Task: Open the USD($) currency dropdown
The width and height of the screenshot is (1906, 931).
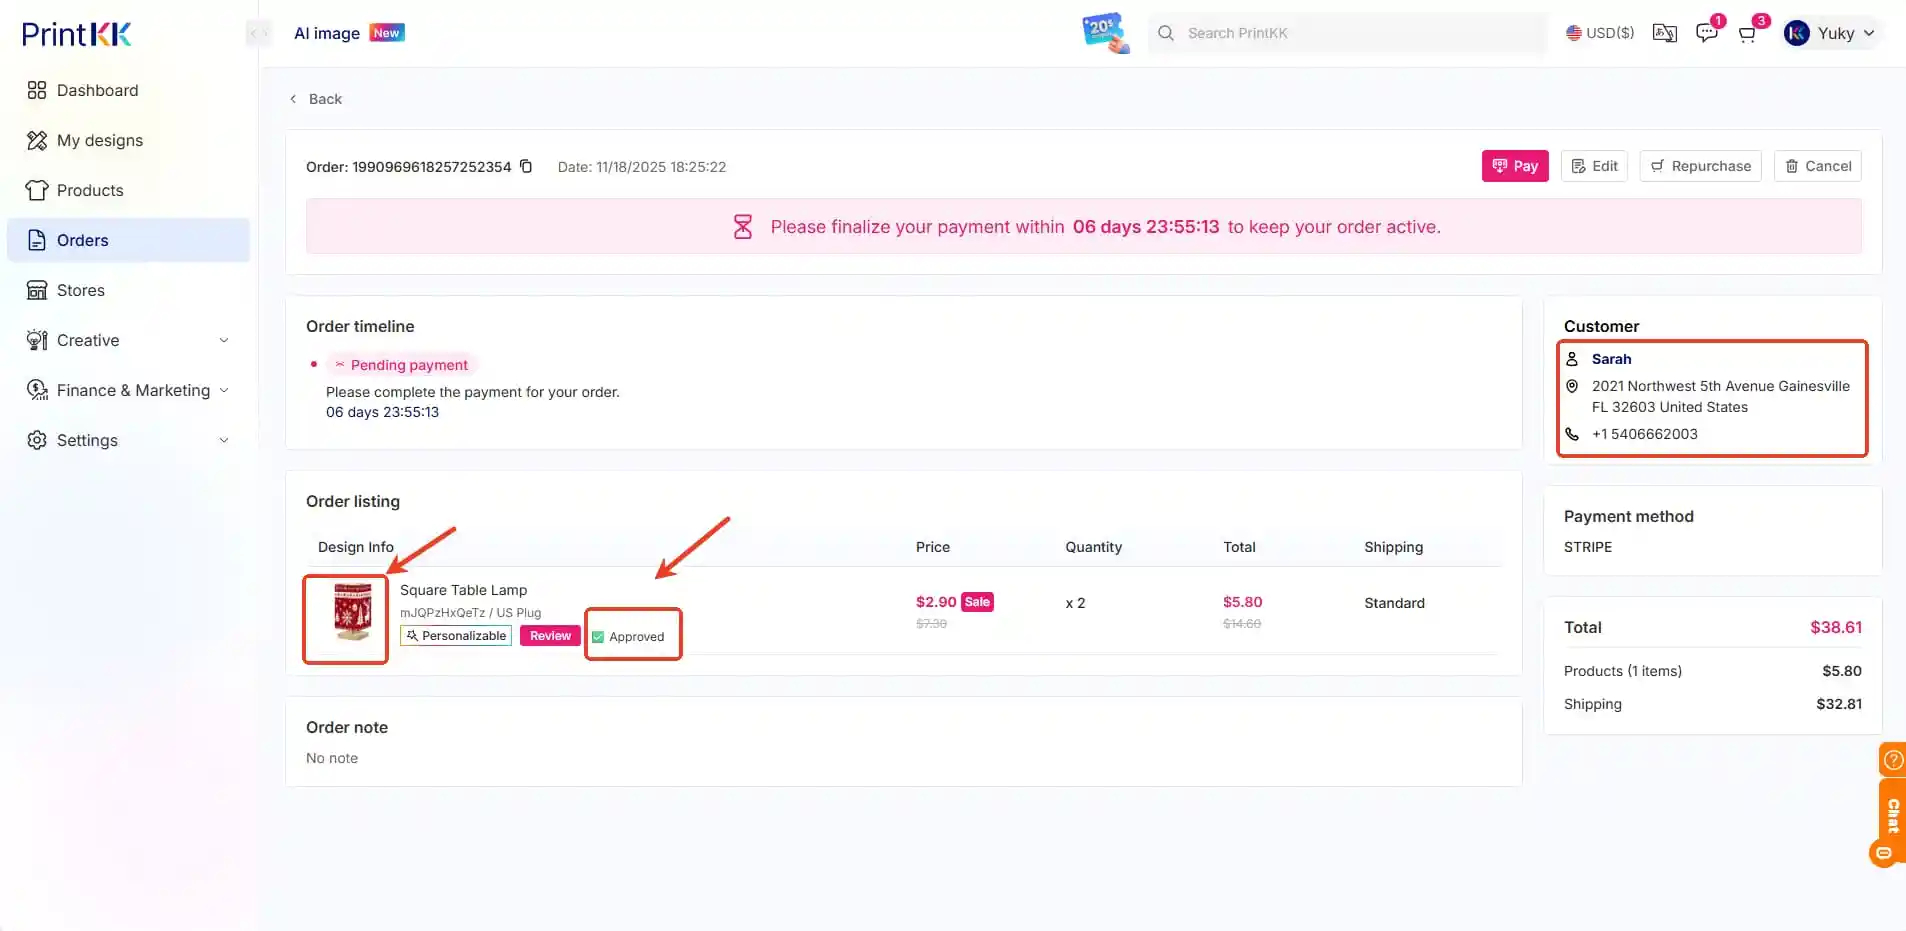Action: [1601, 32]
